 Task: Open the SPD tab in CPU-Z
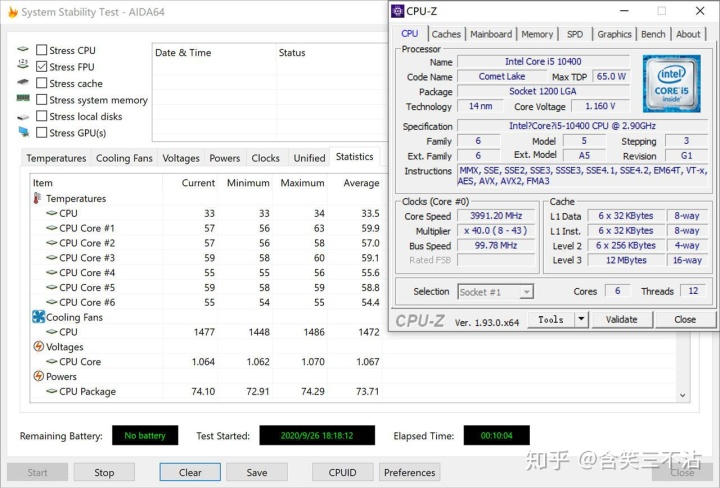point(574,34)
